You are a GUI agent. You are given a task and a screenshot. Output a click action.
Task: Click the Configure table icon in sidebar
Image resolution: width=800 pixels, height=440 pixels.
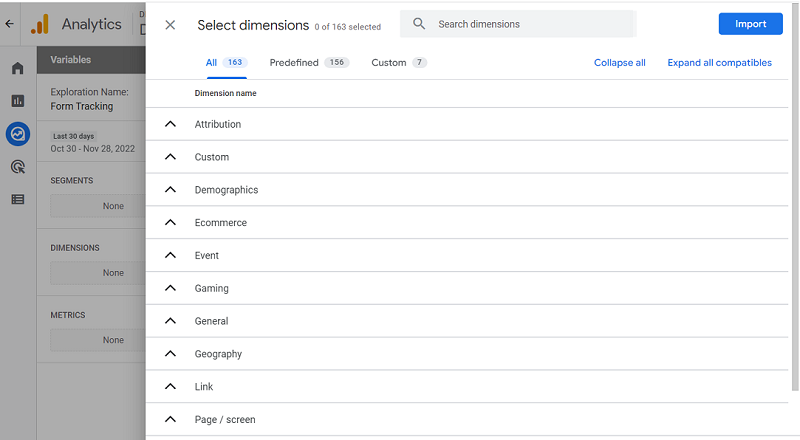17,199
